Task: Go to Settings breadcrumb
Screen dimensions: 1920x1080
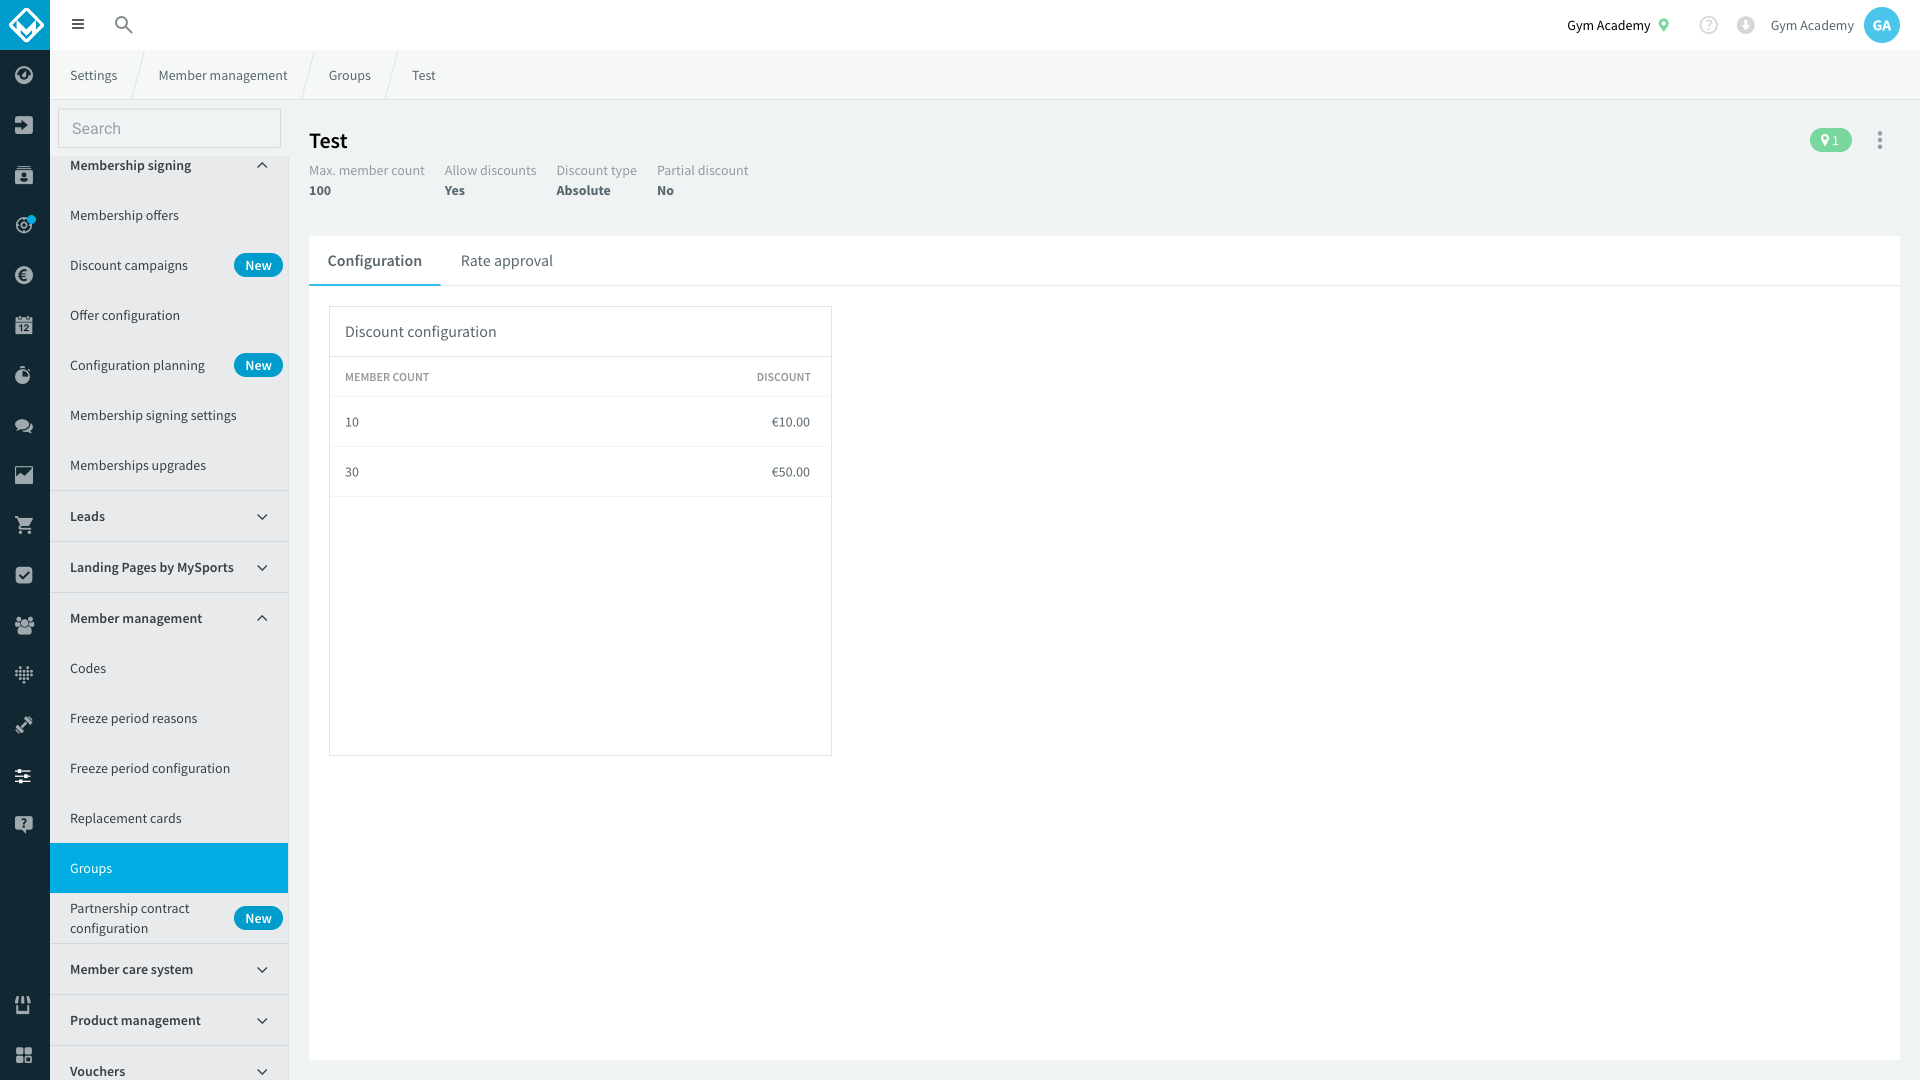Action: click(x=94, y=75)
